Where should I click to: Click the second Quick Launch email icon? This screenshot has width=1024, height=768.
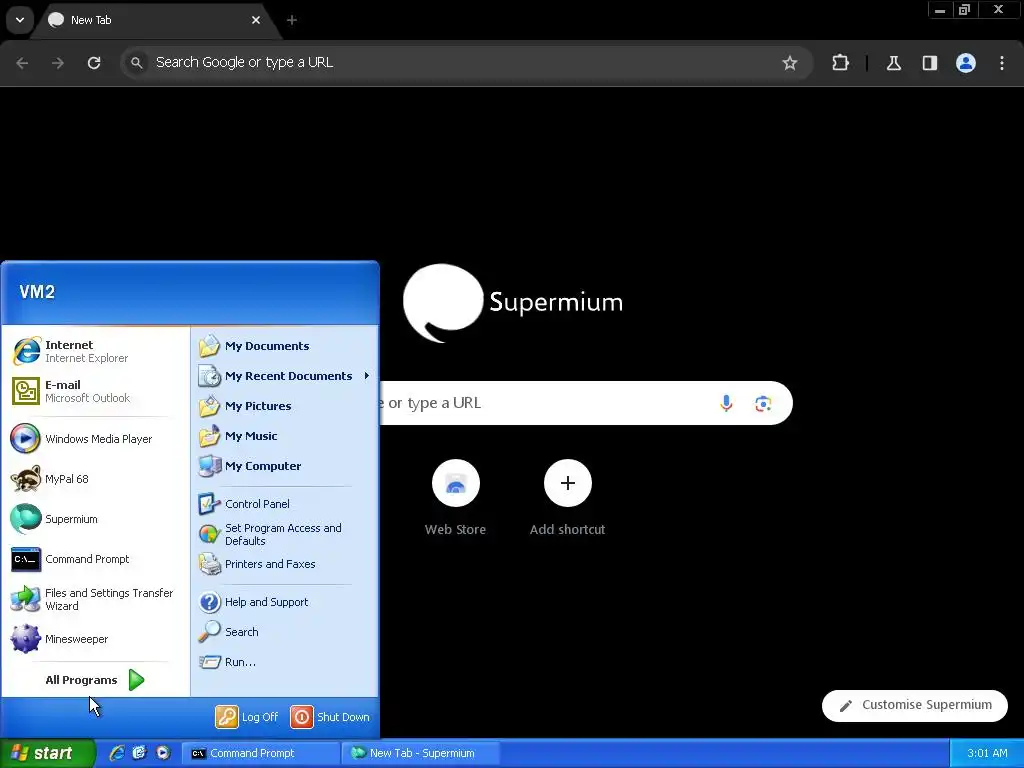139,753
